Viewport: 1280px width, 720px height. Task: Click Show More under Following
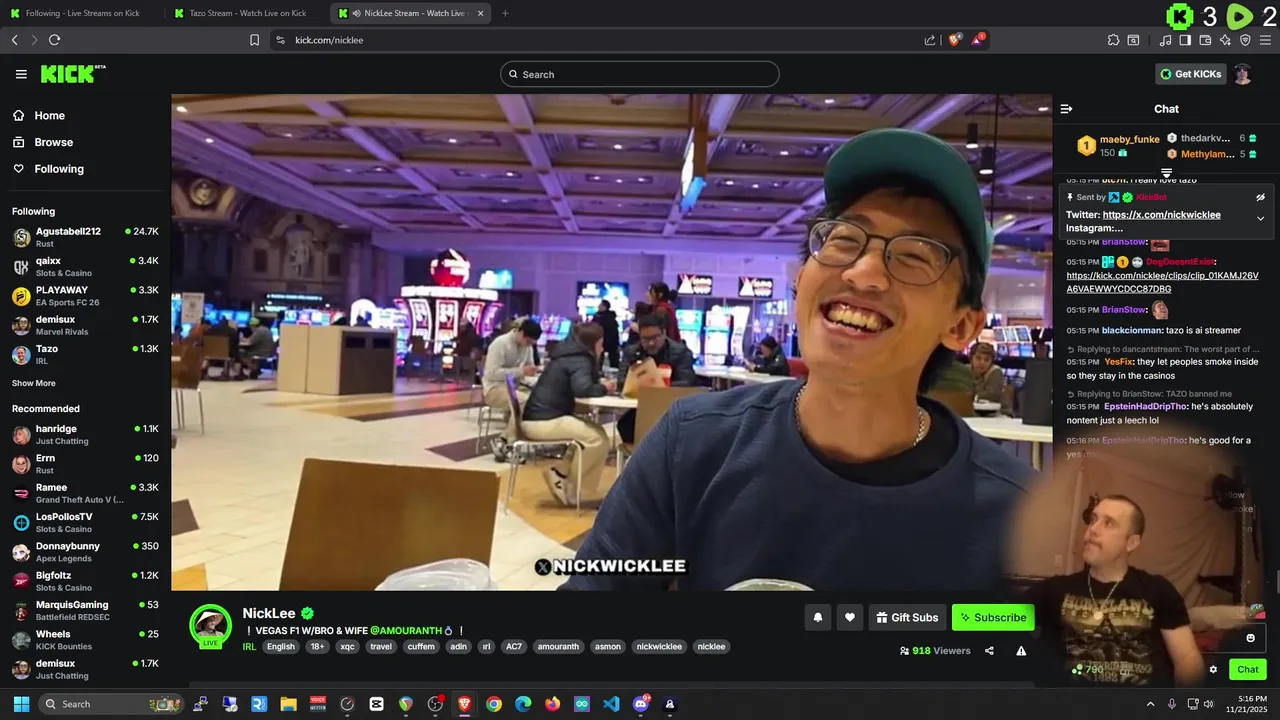(34, 383)
